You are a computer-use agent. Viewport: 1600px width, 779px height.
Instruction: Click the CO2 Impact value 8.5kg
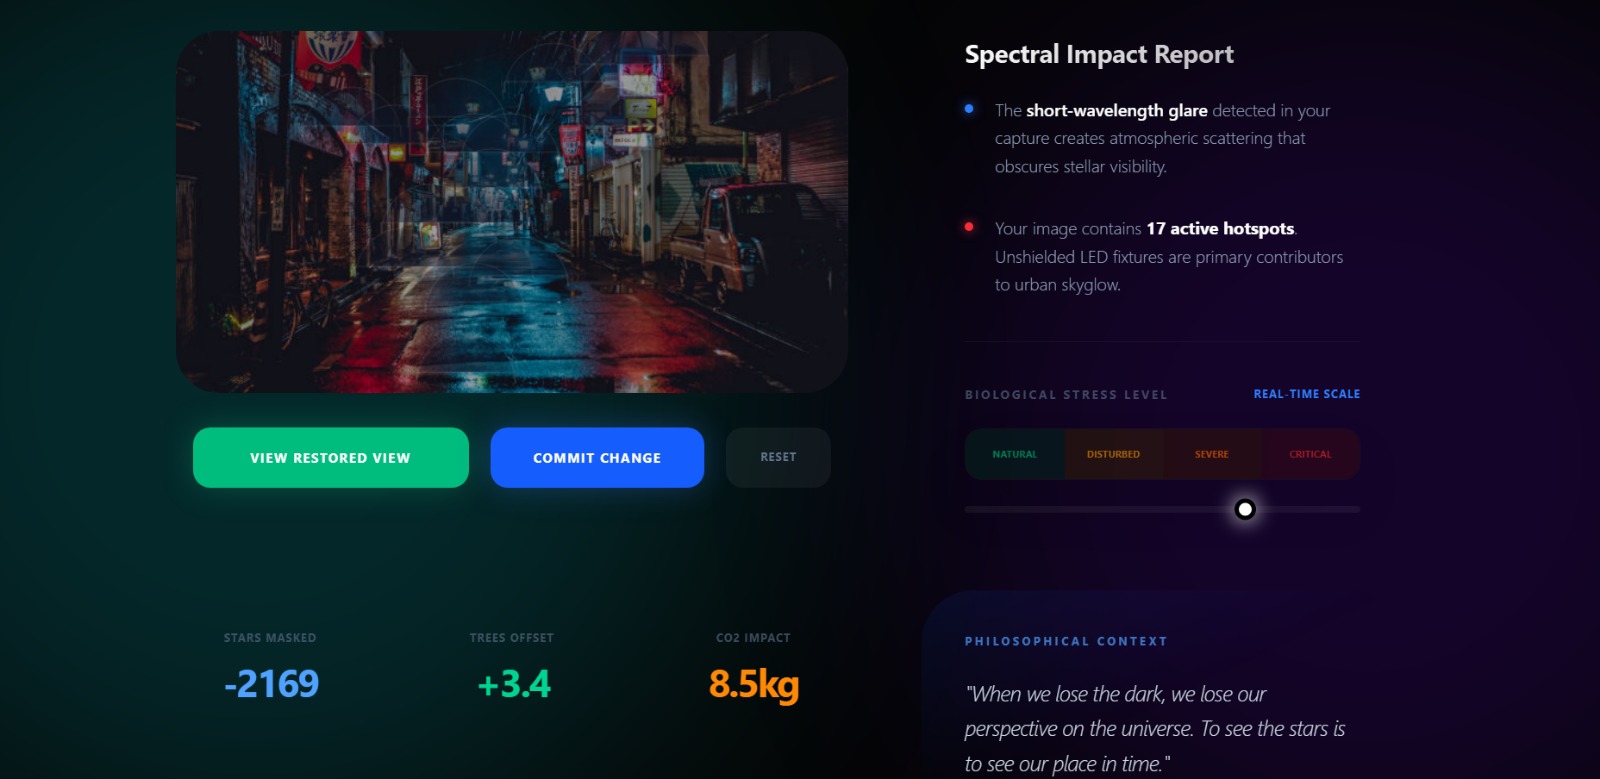click(754, 685)
